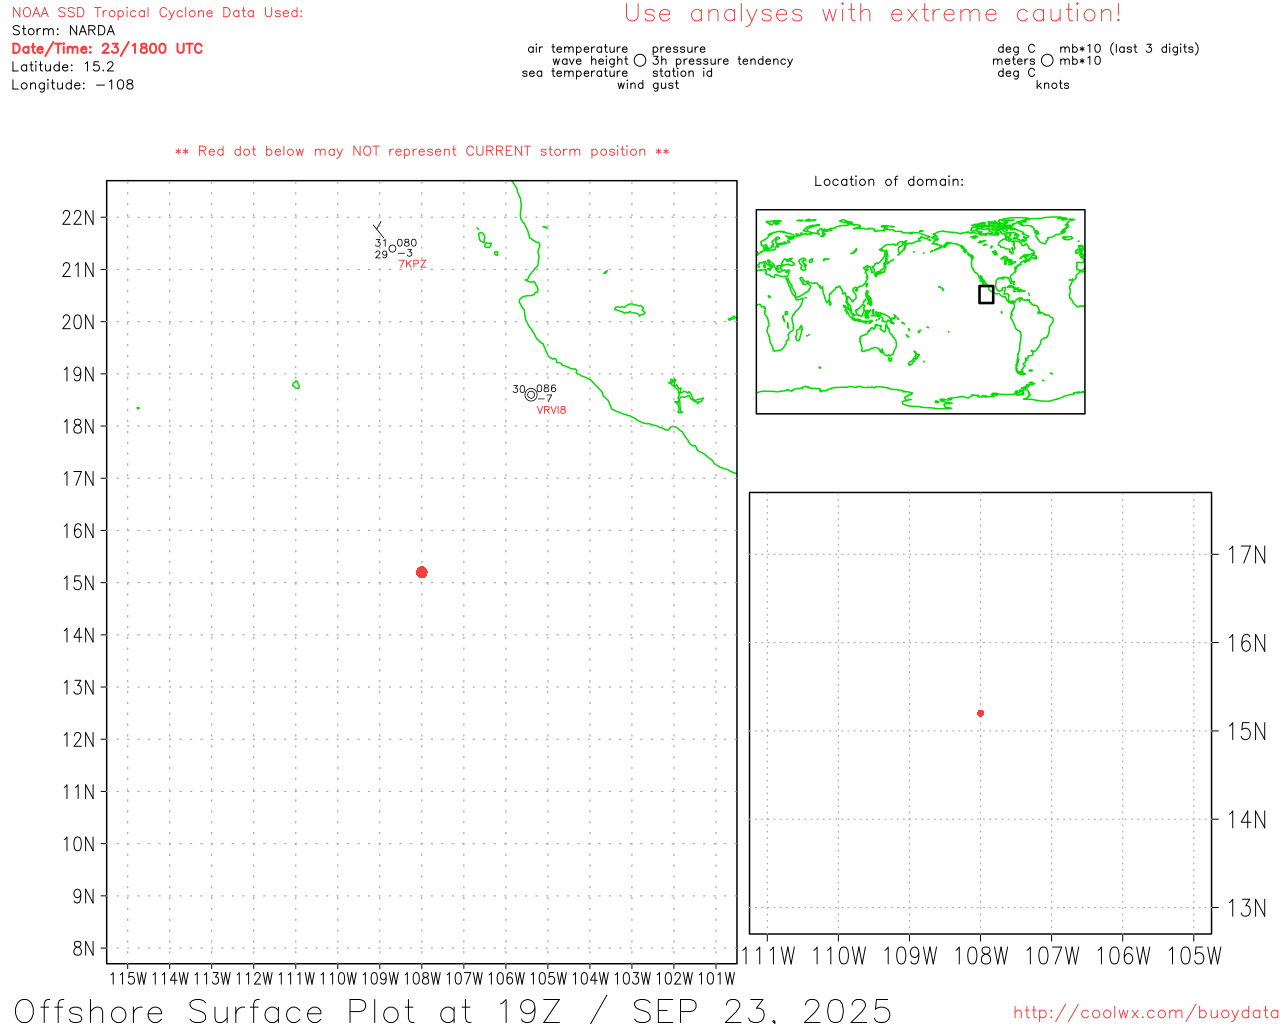Click the small red dot in zoomed inset map
The width and height of the screenshot is (1280, 1024).
click(980, 713)
